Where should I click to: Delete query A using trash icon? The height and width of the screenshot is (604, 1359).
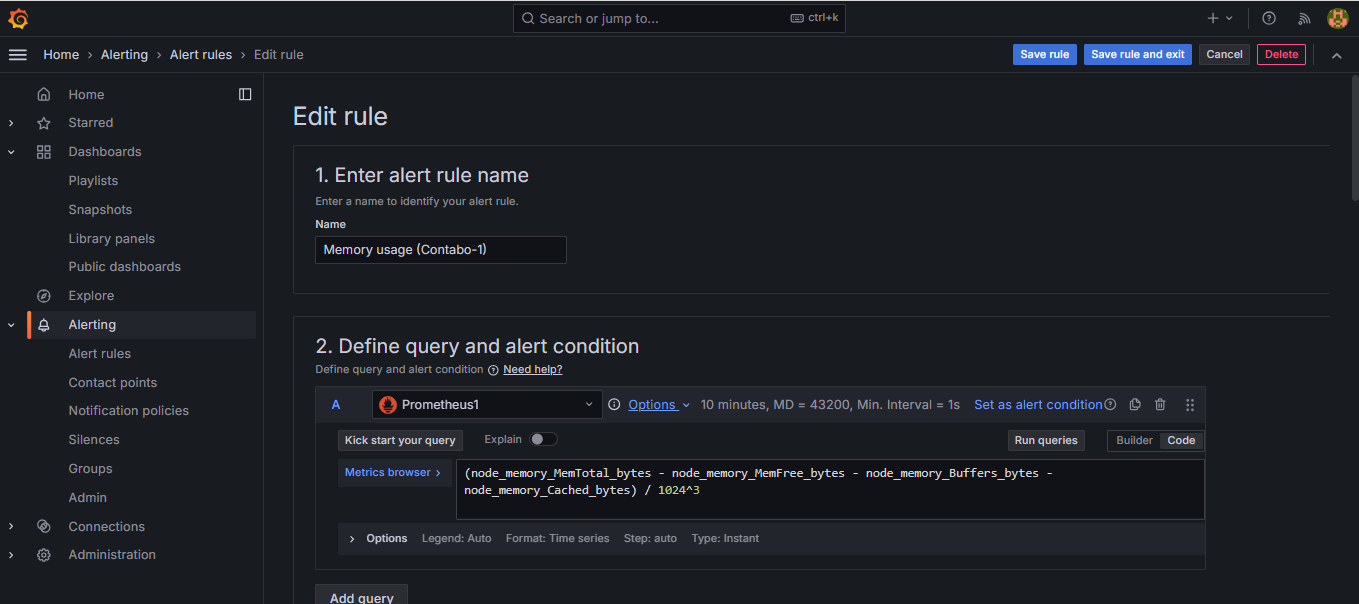point(1160,405)
